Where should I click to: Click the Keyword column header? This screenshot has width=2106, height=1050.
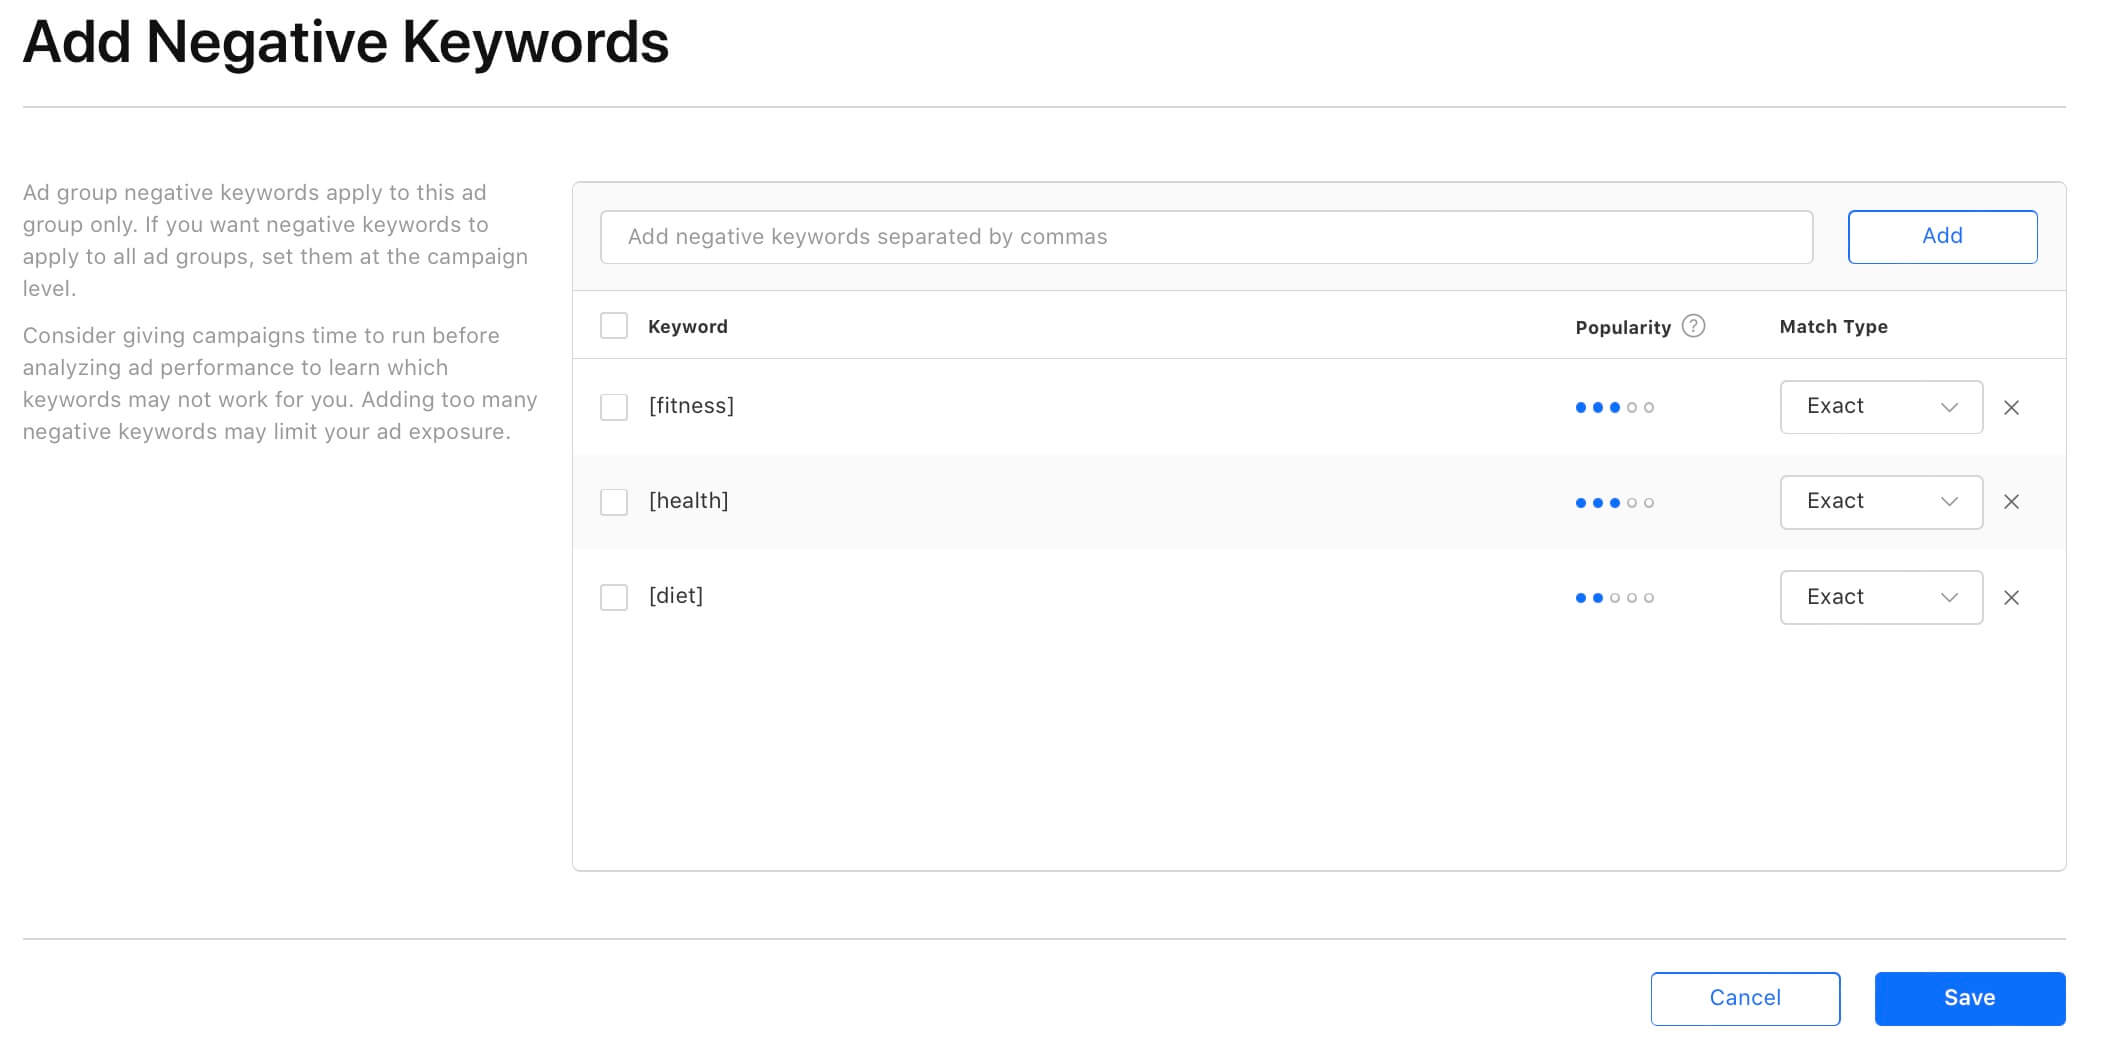click(x=688, y=326)
